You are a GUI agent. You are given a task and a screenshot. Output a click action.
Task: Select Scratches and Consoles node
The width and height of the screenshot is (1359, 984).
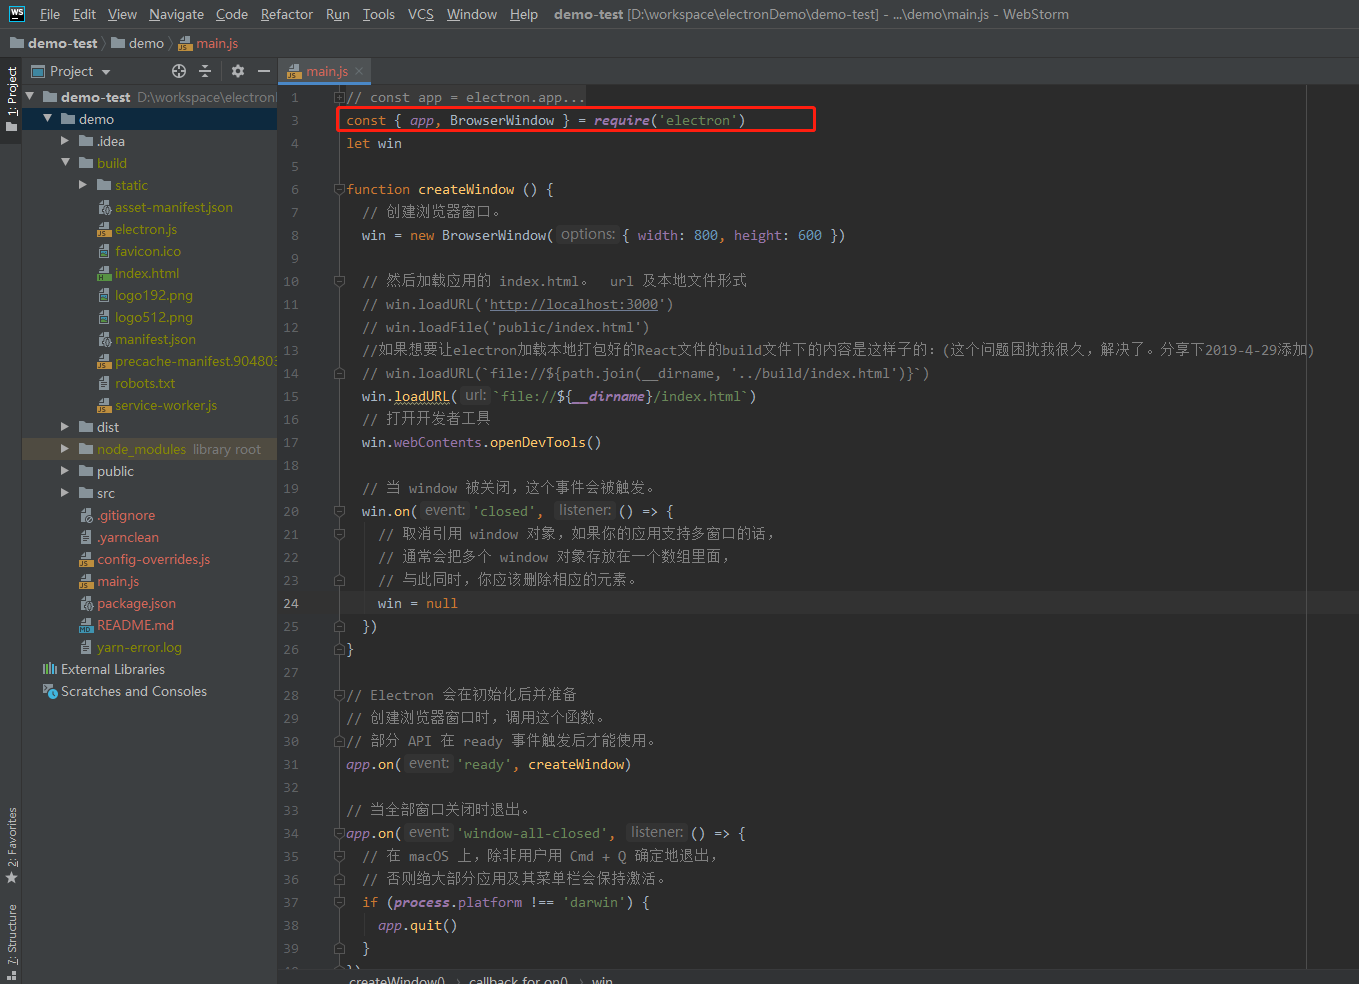(134, 691)
